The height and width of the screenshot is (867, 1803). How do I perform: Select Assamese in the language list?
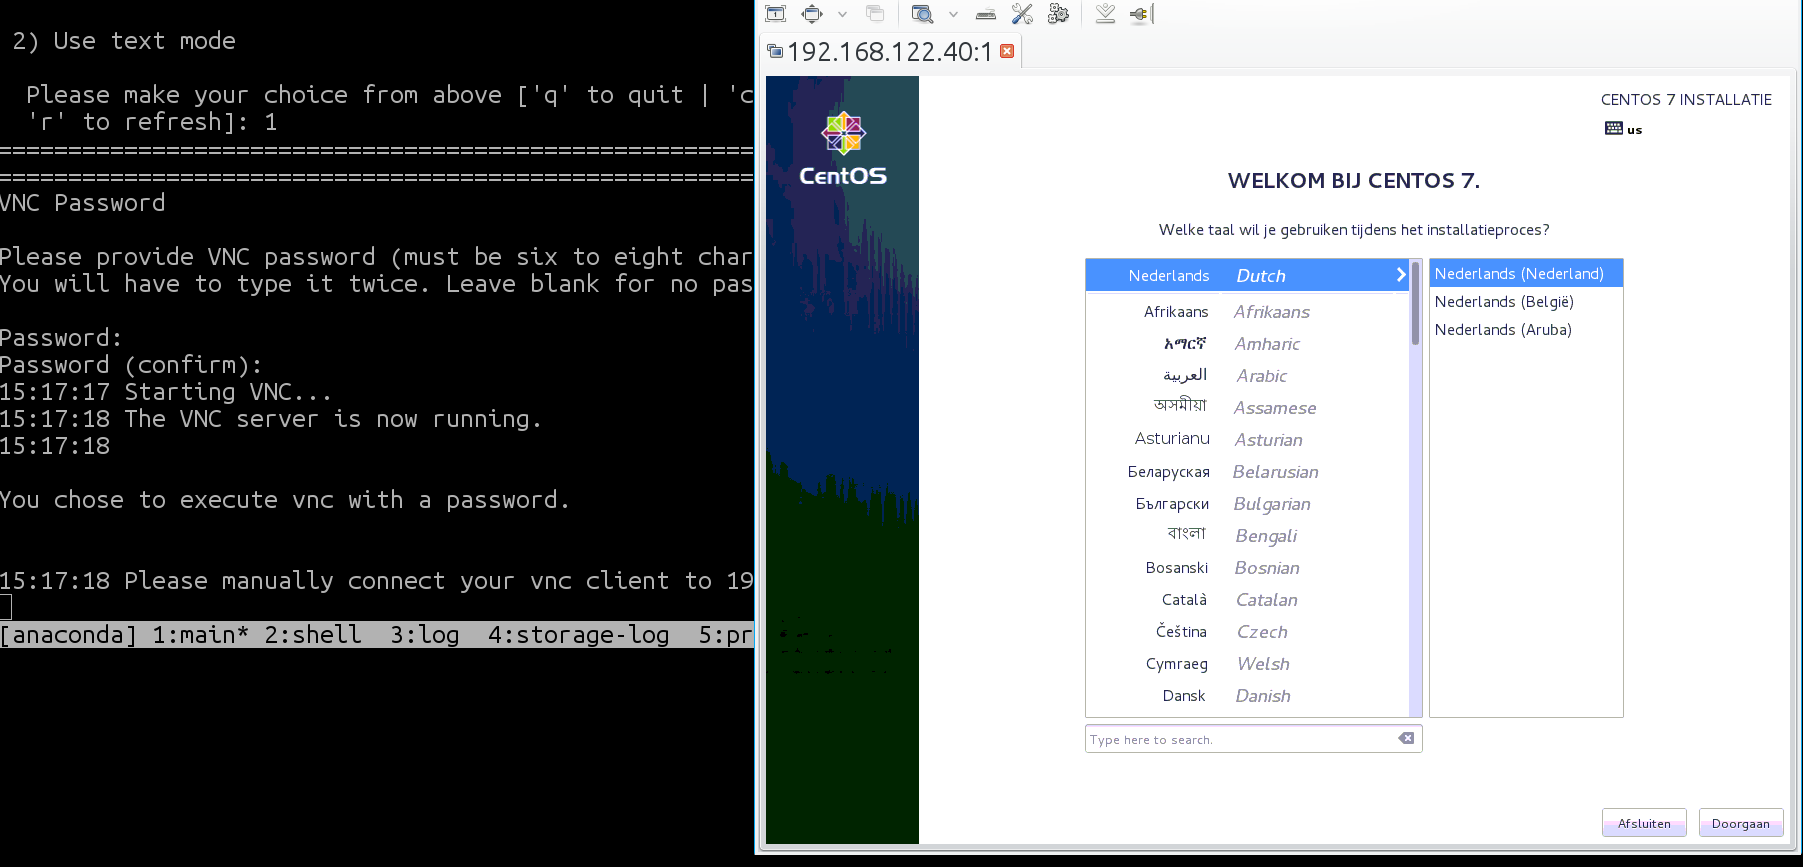pos(1247,408)
